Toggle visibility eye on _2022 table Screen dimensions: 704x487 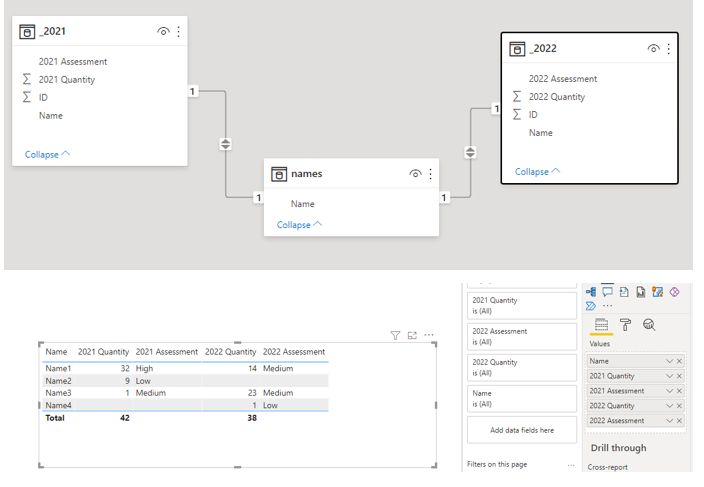(654, 48)
